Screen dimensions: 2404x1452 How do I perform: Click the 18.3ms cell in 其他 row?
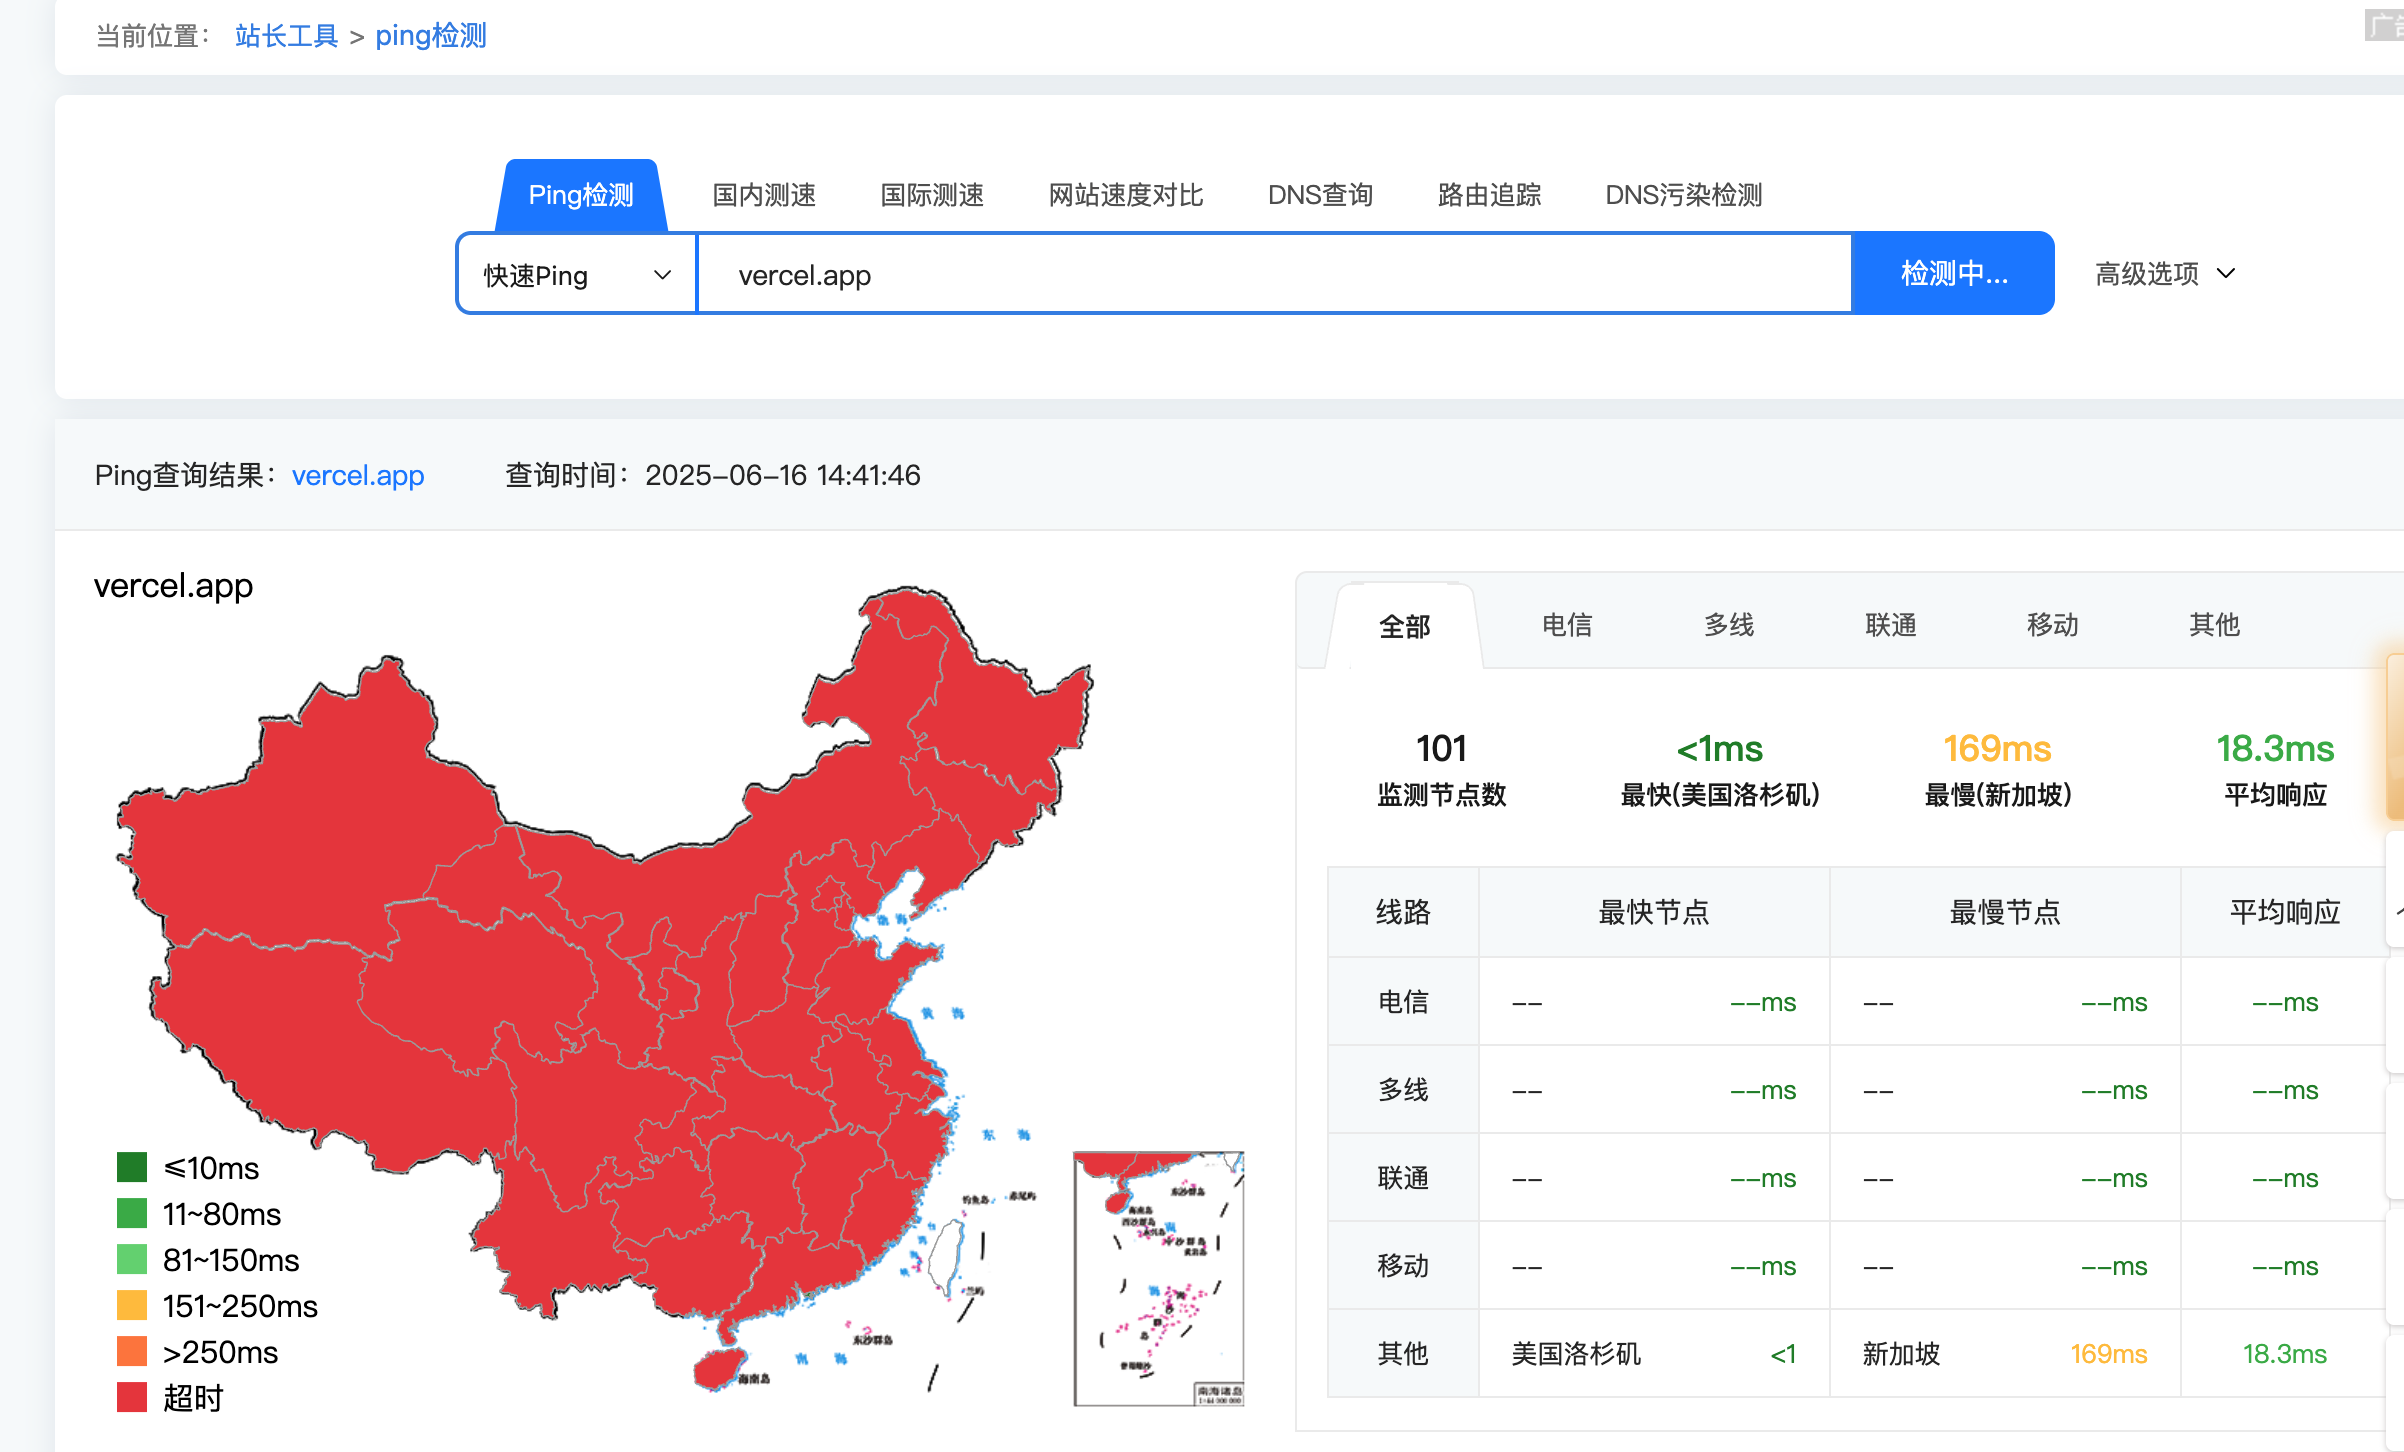point(2284,1354)
